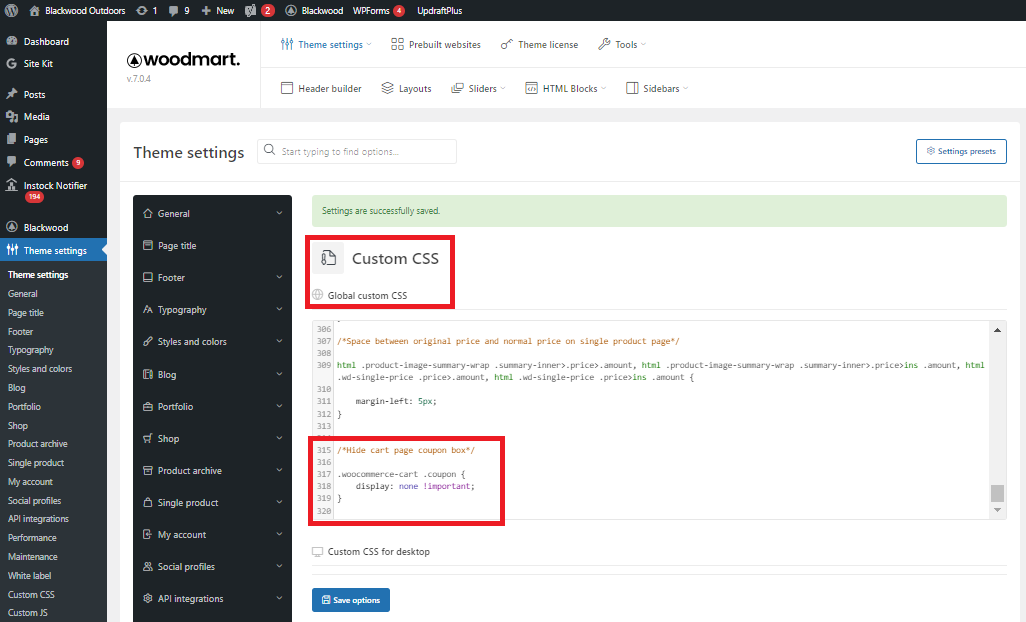The width and height of the screenshot is (1026, 622).
Task: Open Custom JS submenu link
Action: coord(27,613)
